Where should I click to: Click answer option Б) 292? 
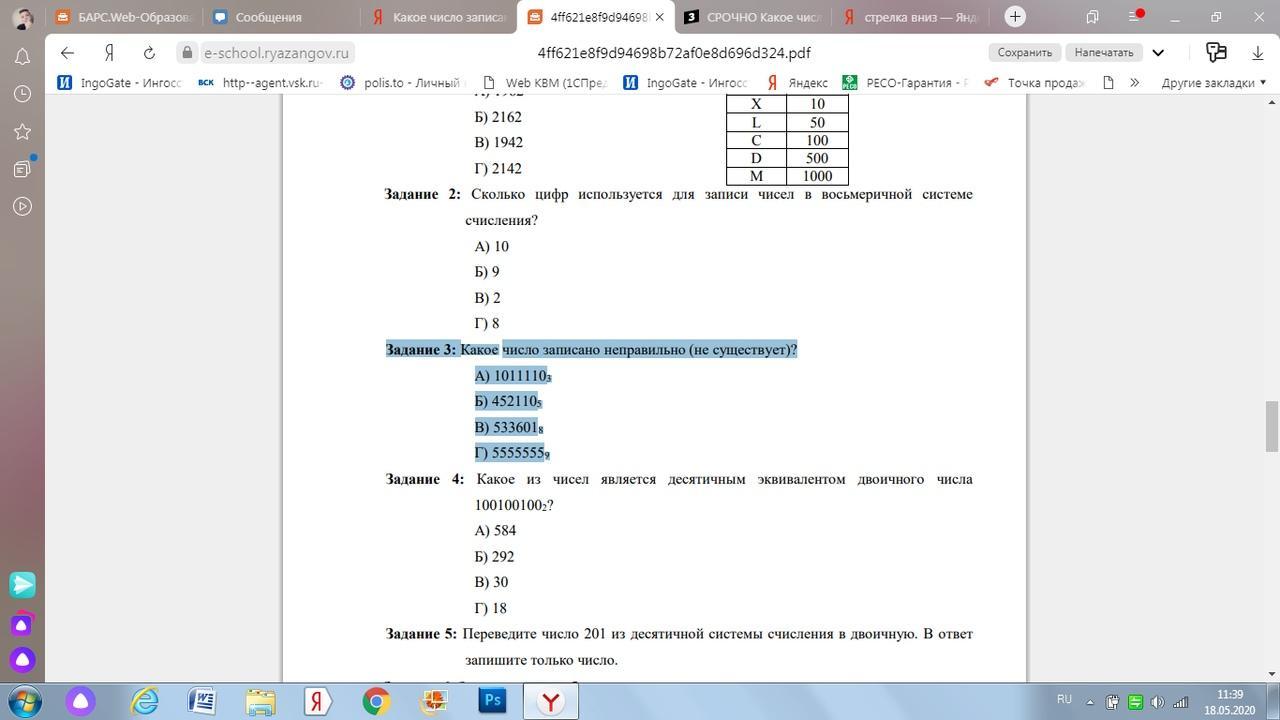point(494,557)
